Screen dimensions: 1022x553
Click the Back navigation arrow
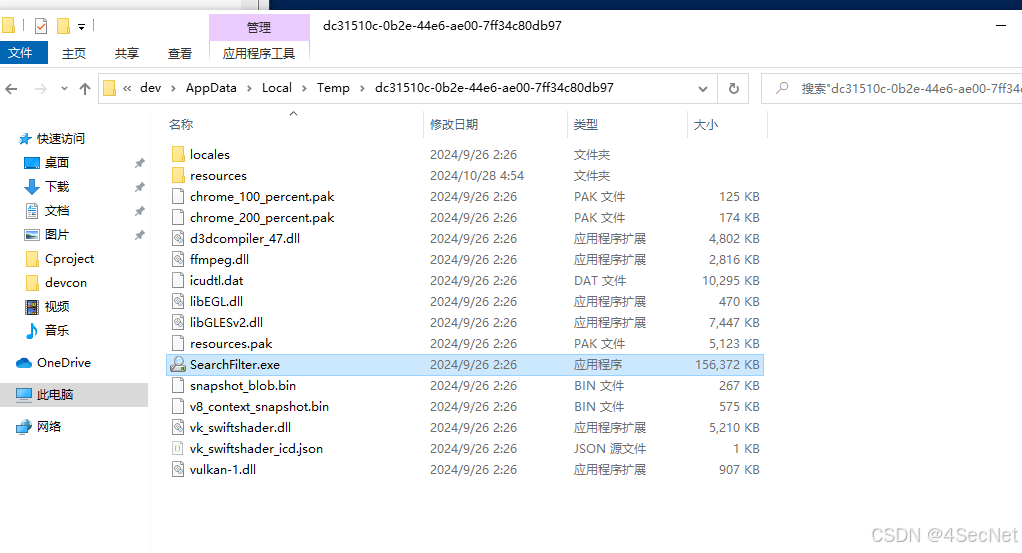pyautogui.click(x=12, y=89)
